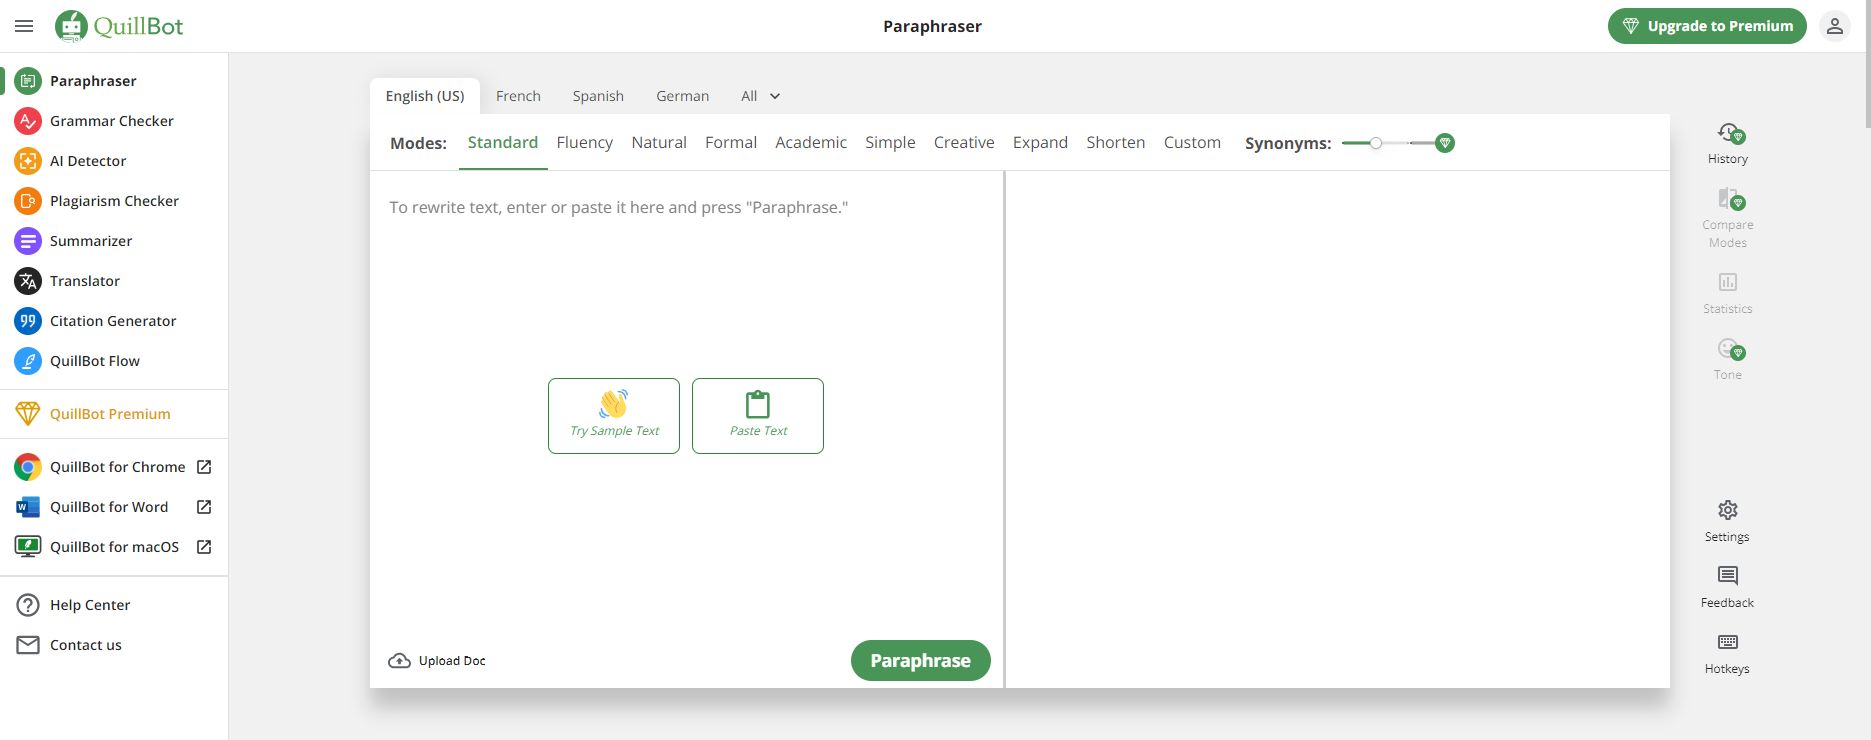Select Formal mode
Image resolution: width=1871 pixels, height=740 pixels.
coord(731,143)
